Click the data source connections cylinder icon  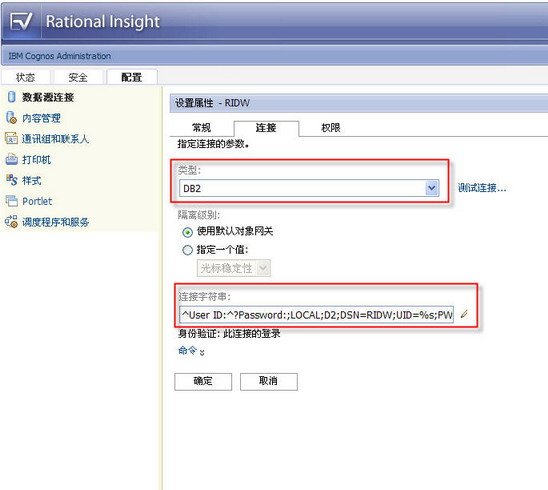(x=12, y=97)
